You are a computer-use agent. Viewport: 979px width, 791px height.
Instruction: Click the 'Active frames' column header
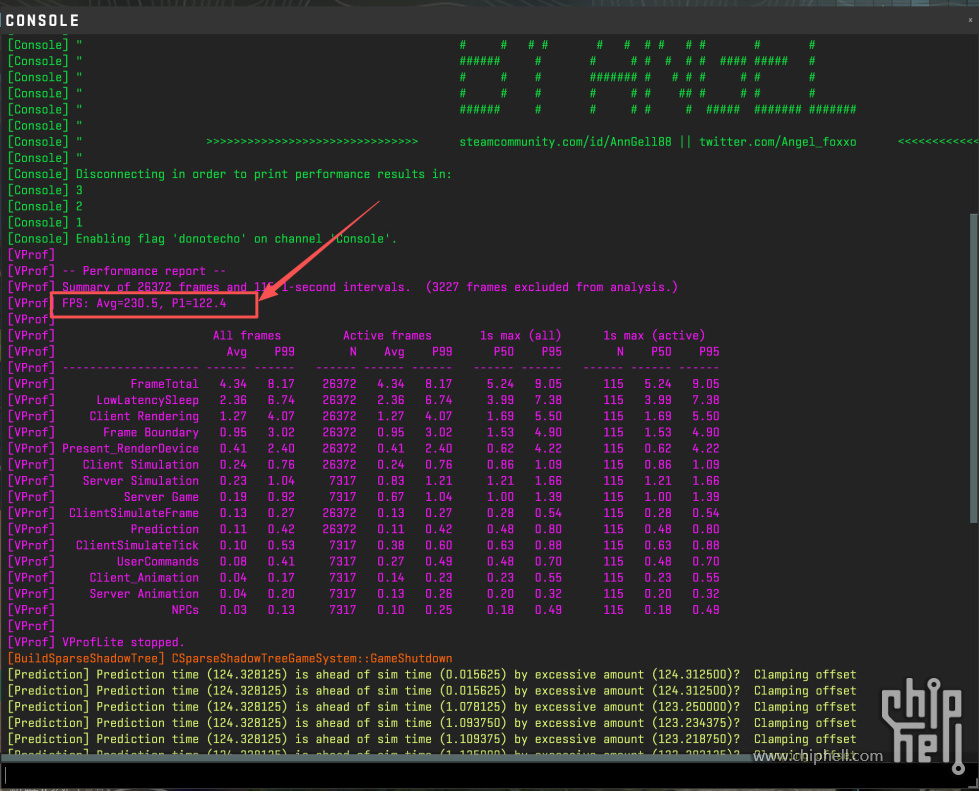387,336
